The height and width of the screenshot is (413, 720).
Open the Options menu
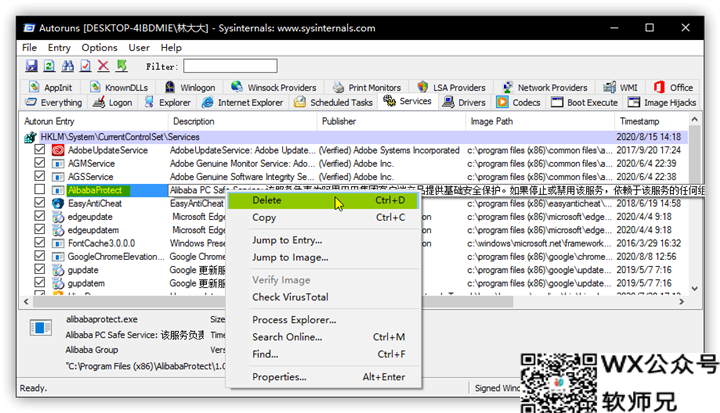tap(99, 48)
